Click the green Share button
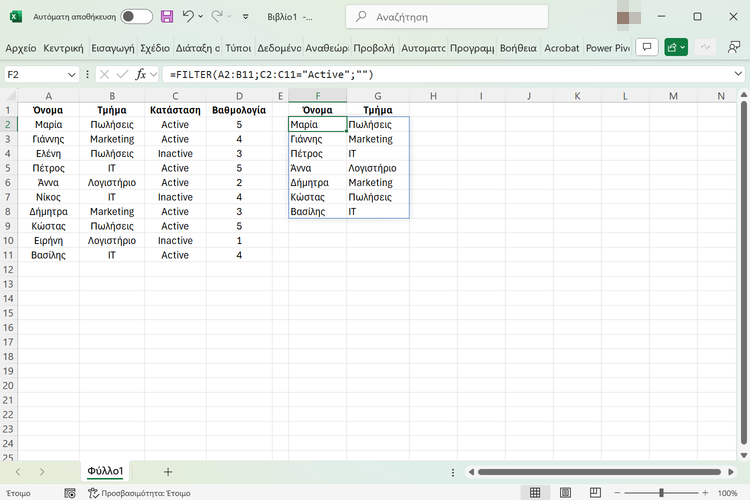 point(676,47)
